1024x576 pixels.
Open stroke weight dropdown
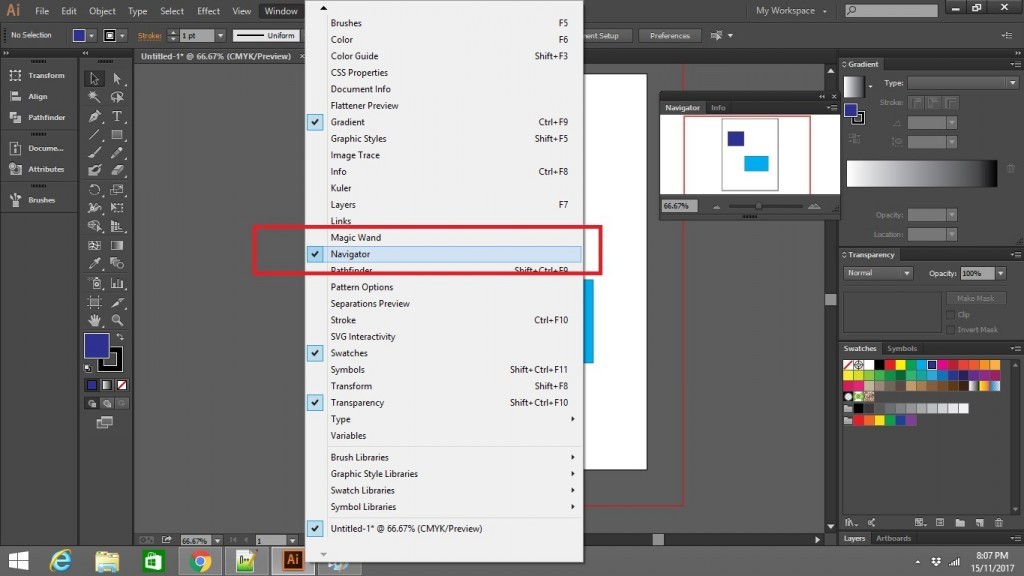[x=221, y=35]
